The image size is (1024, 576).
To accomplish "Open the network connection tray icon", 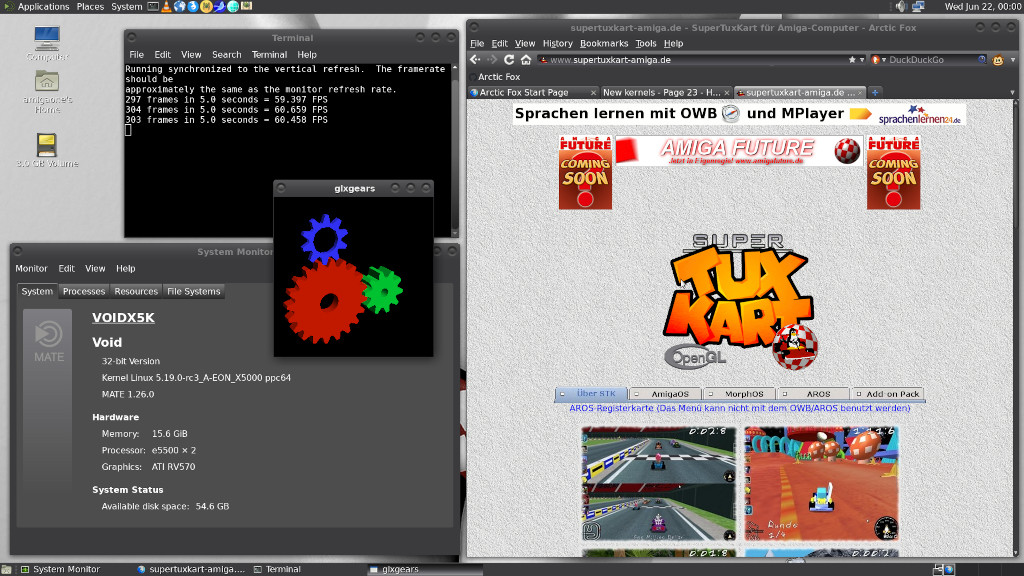I will (x=918, y=7).
